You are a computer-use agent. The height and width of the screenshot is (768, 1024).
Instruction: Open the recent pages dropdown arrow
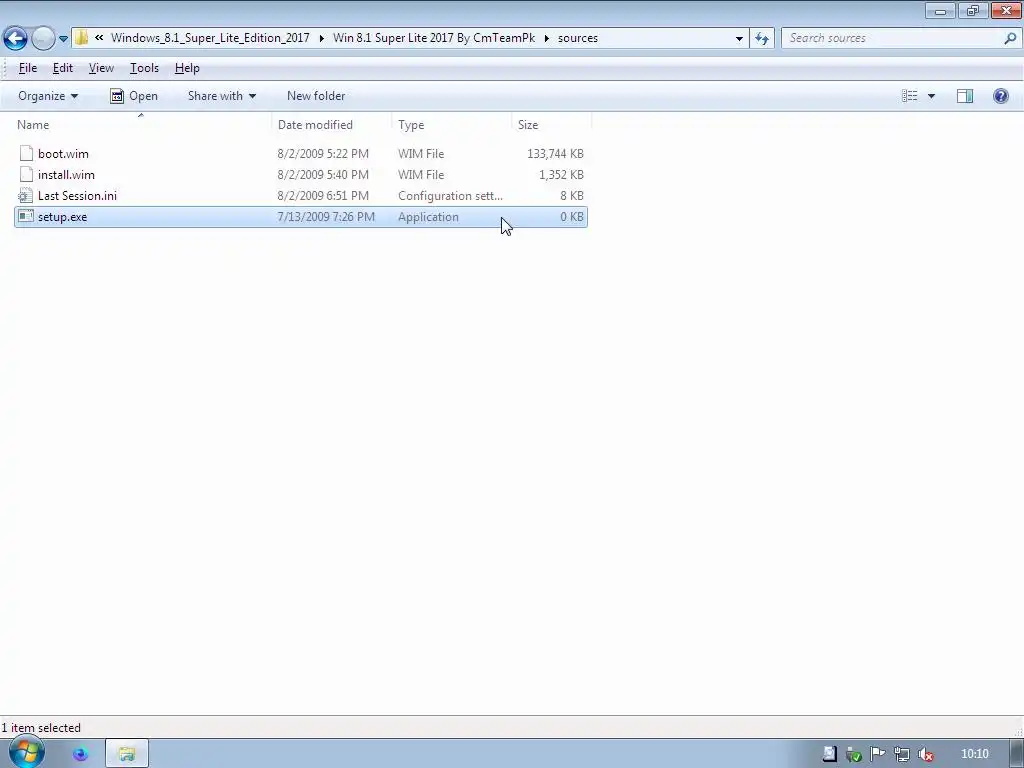(63, 39)
